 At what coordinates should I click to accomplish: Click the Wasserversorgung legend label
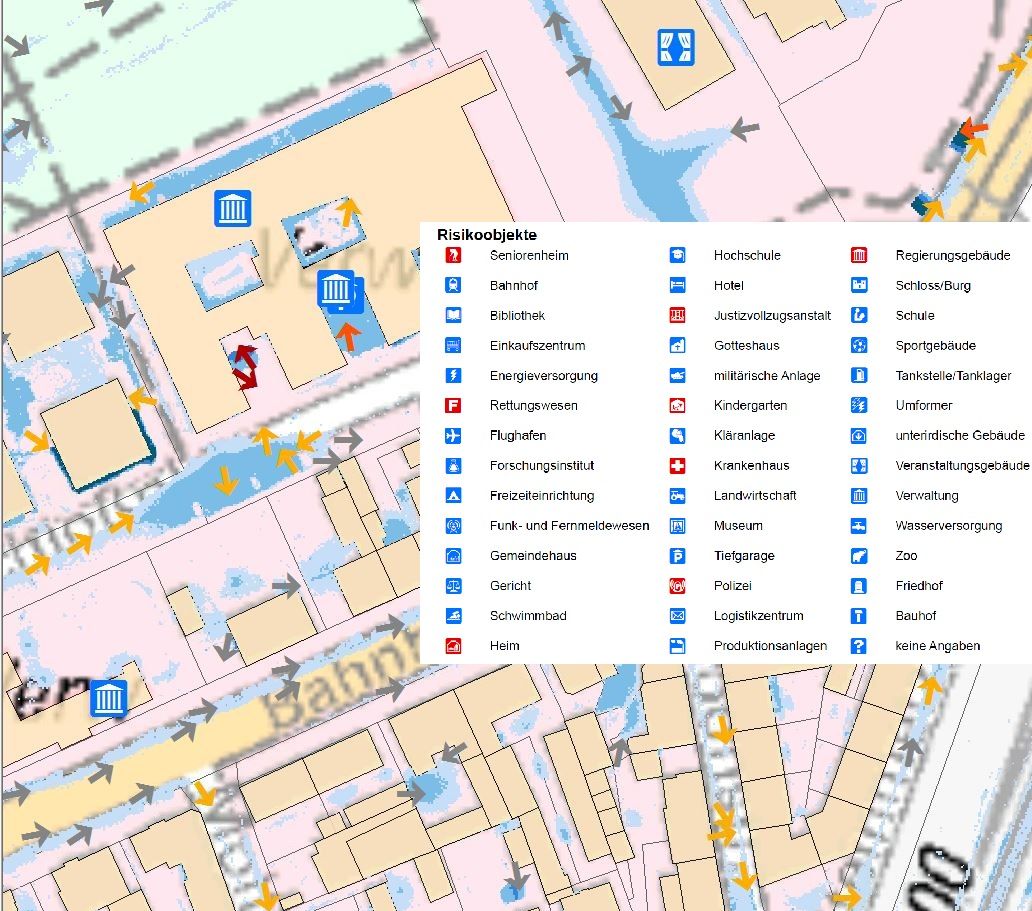coord(948,526)
